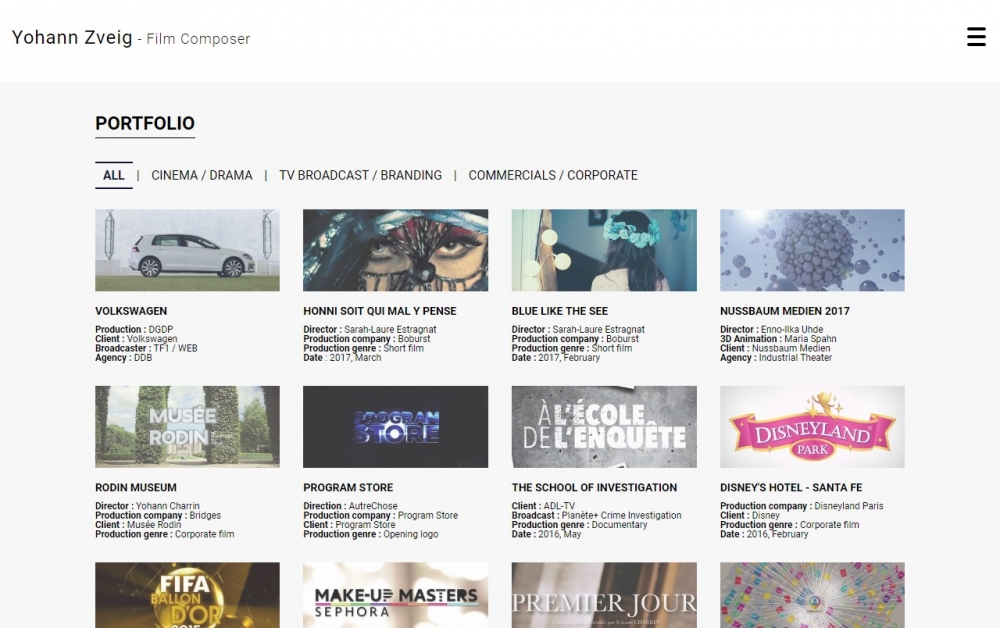
Task: Open the Volkswagen car thumbnail
Action: [x=187, y=250]
